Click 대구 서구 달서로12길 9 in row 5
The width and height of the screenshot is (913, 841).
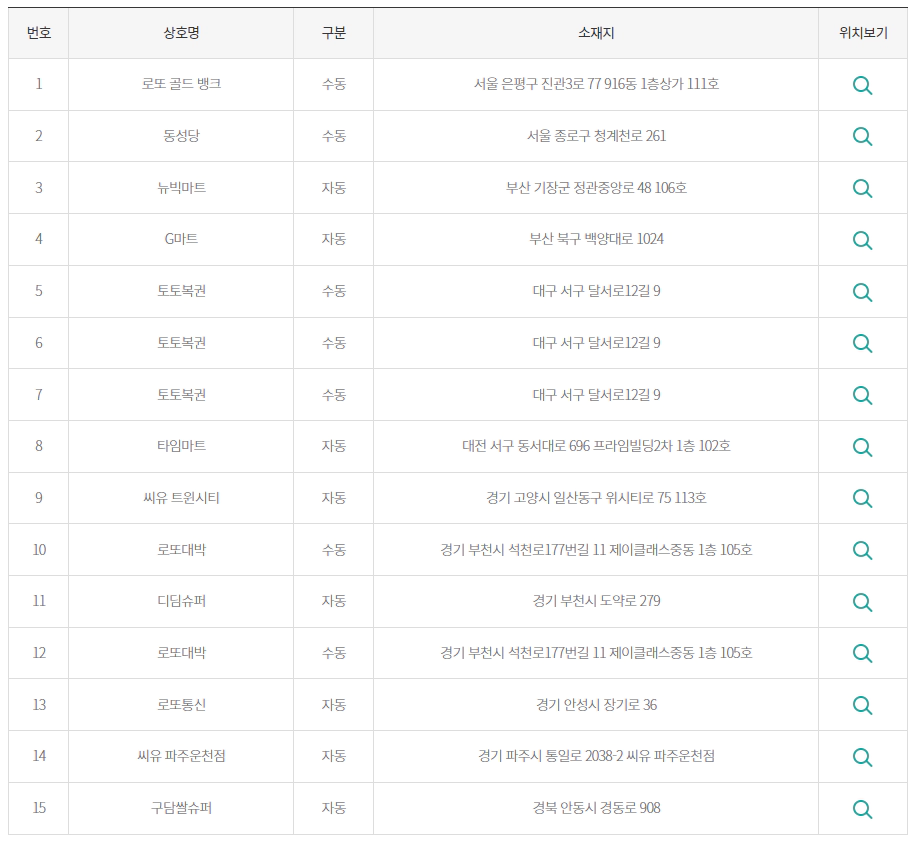[x=596, y=291]
